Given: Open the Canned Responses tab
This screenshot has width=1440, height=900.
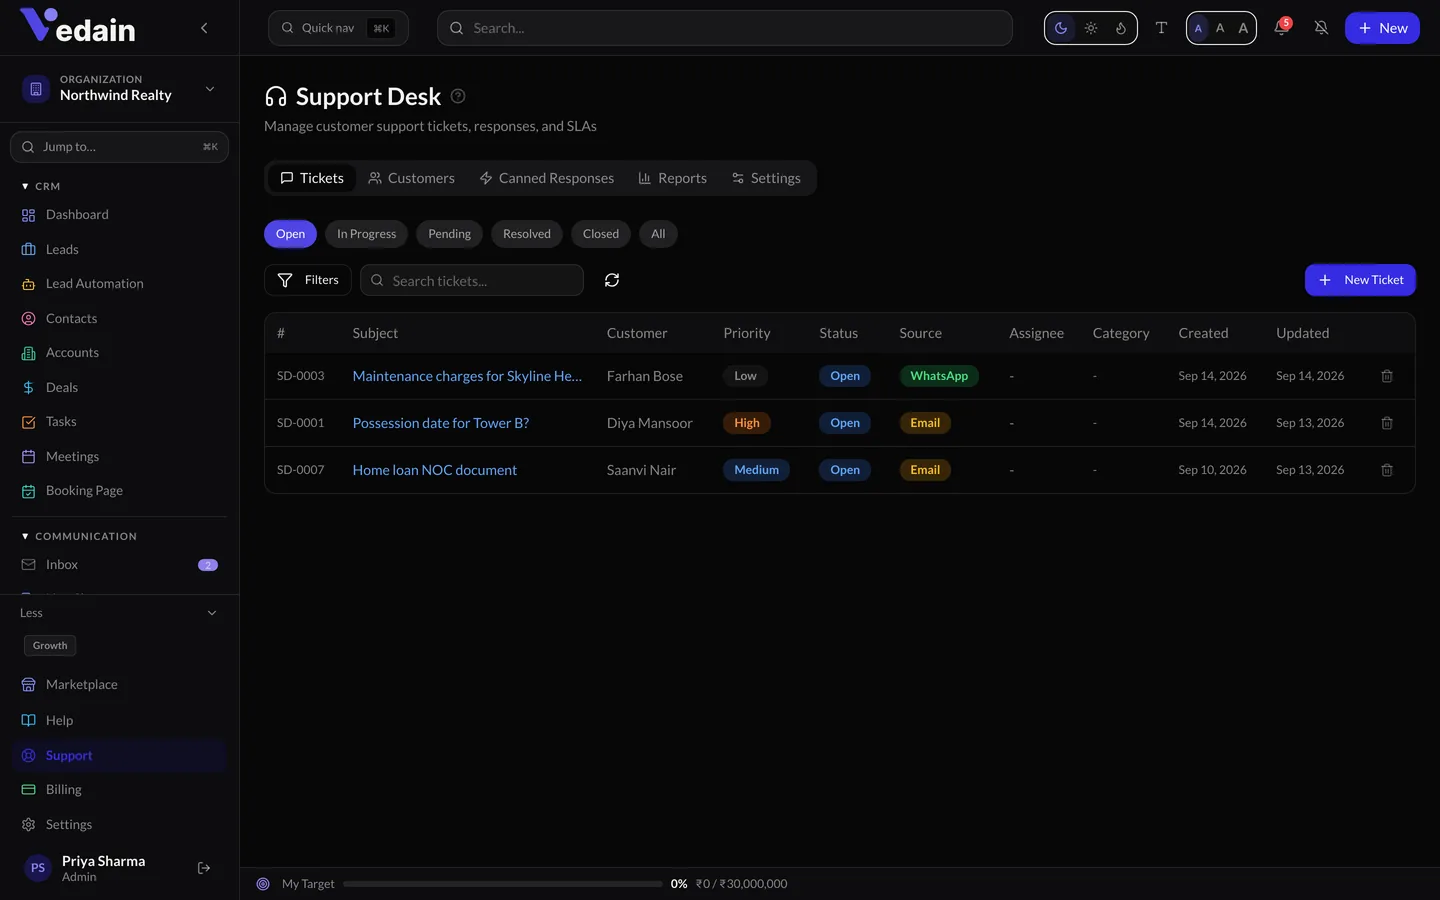Looking at the screenshot, I should point(546,178).
